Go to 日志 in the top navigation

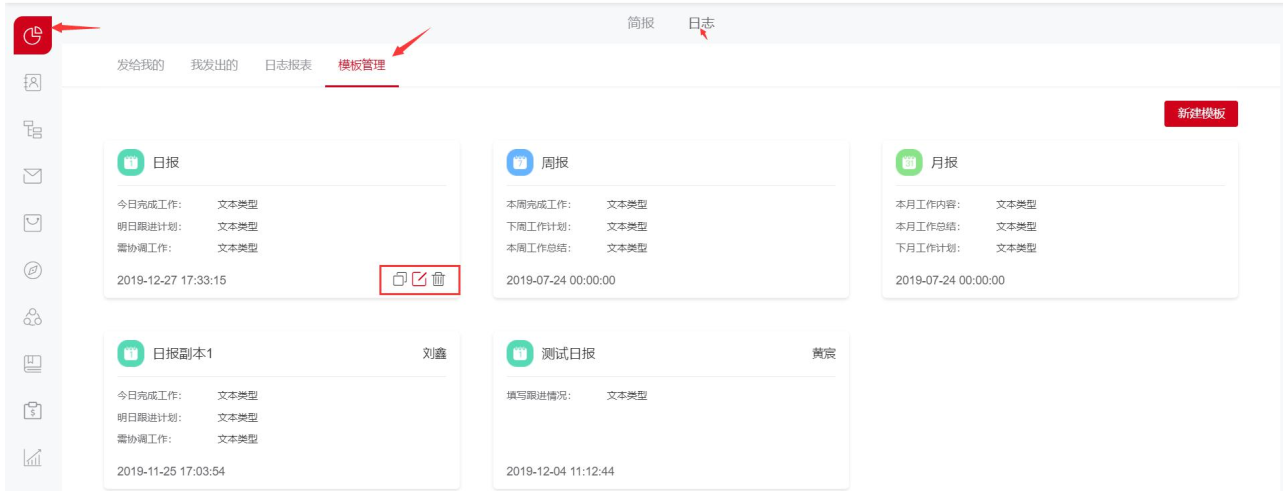pyautogui.click(x=701, y=23)
